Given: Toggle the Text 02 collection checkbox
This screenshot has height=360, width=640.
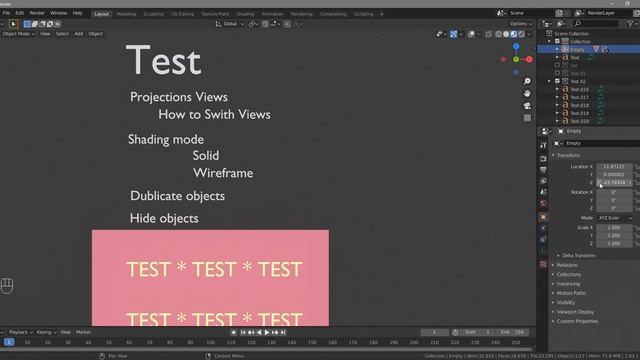Looking at the screenshot, I should [x=557, y=81].
